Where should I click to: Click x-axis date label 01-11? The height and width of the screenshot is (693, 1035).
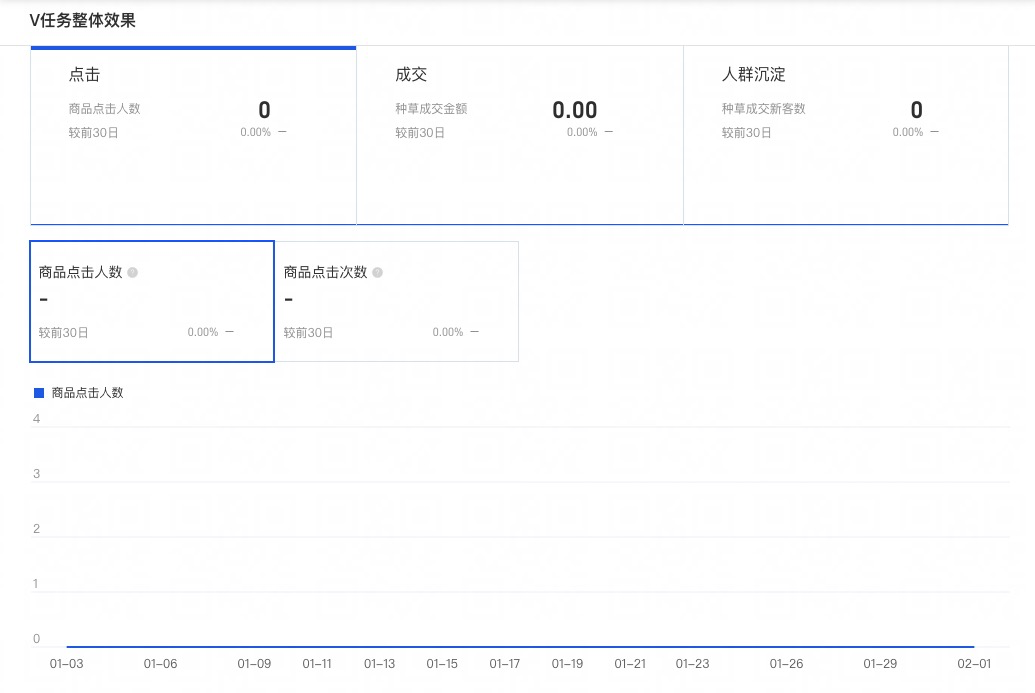317,664
